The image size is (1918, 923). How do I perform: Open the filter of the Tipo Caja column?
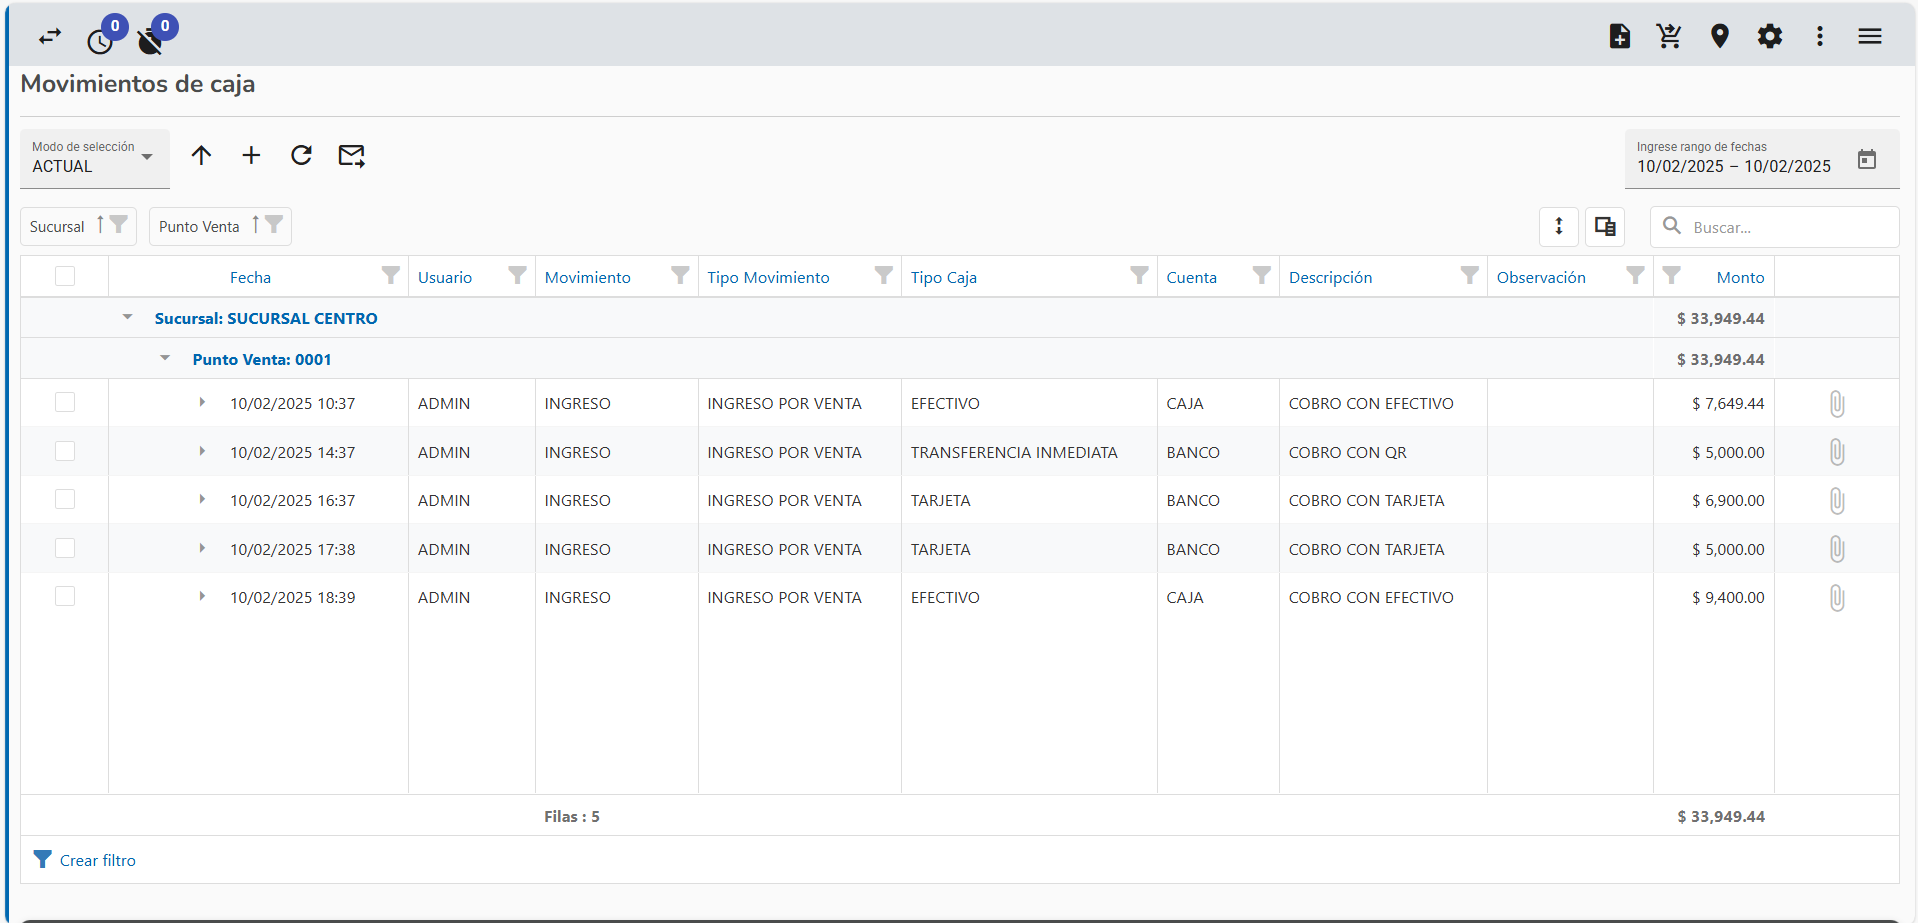click(x=1139, y=275)
